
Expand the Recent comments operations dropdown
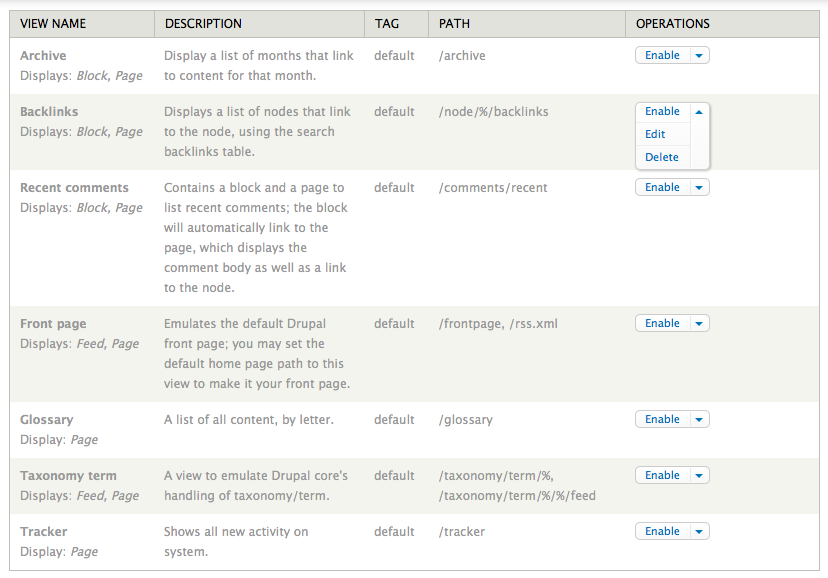pos(699,187)
